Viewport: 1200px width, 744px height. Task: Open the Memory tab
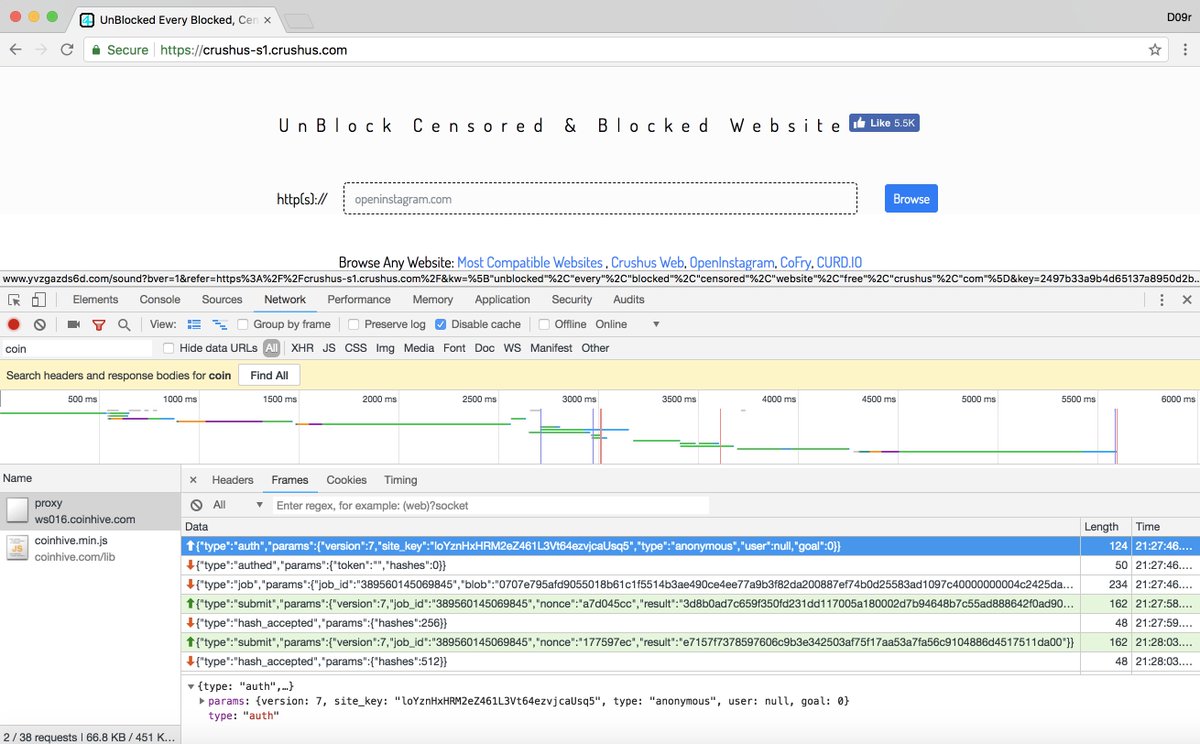pos(432,299)
